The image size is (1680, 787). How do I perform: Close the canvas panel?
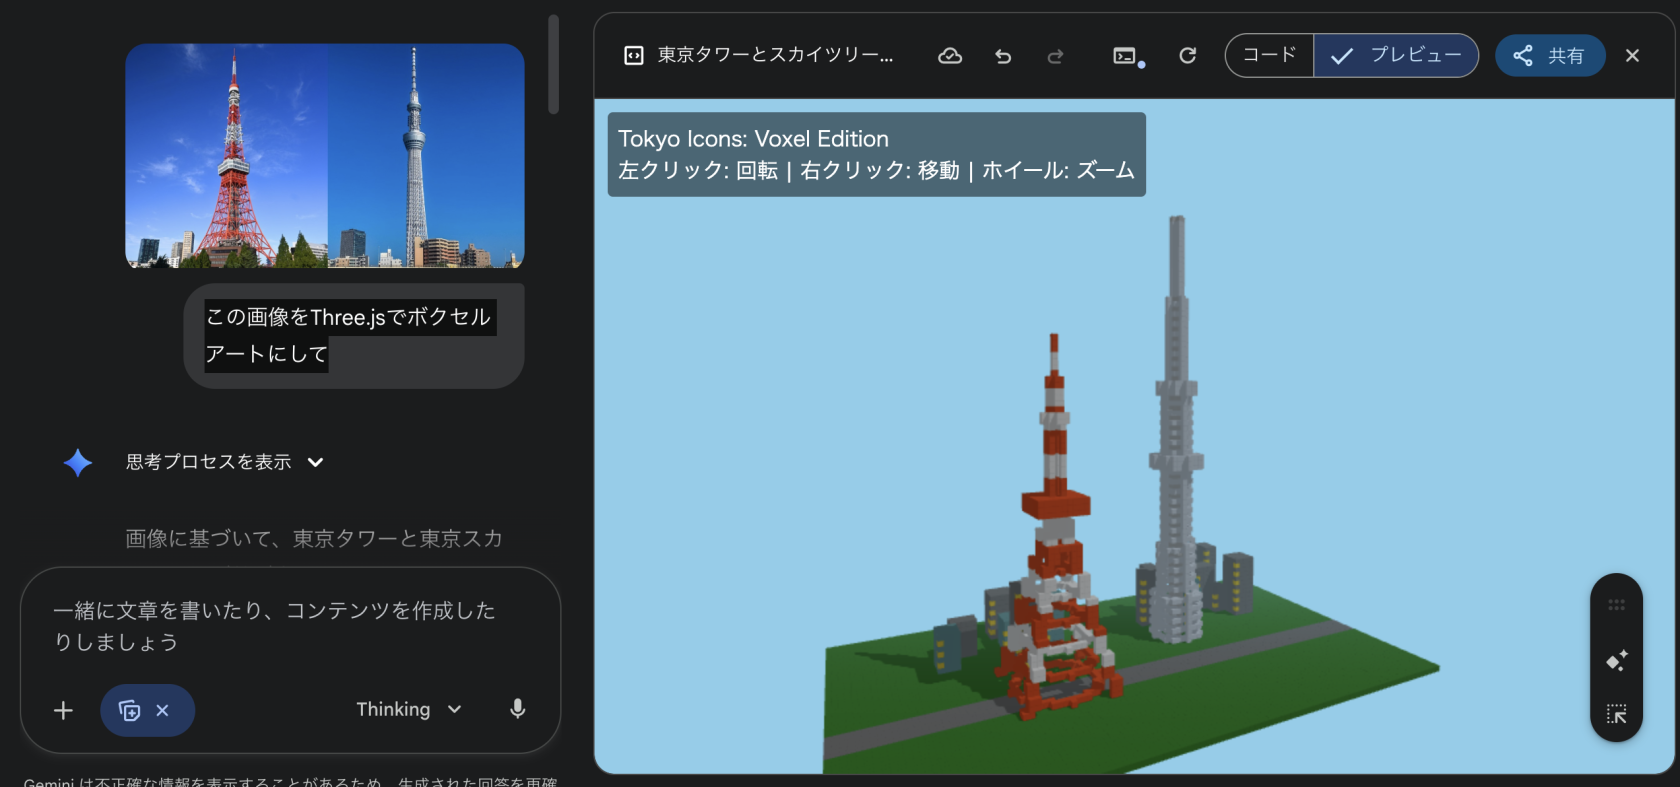pos(1632,56)
